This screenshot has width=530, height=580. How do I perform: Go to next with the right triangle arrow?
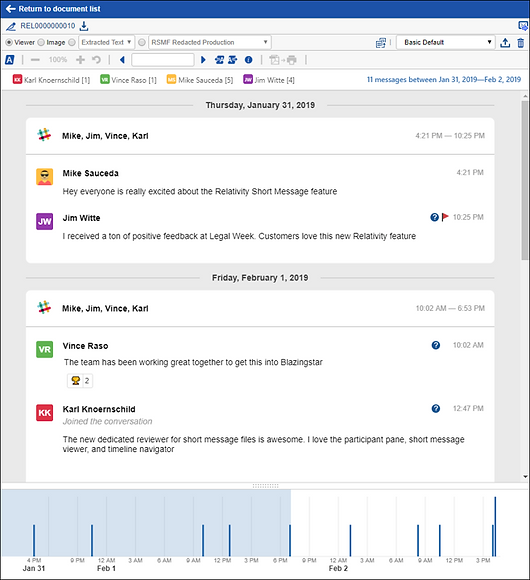point(203,60)
